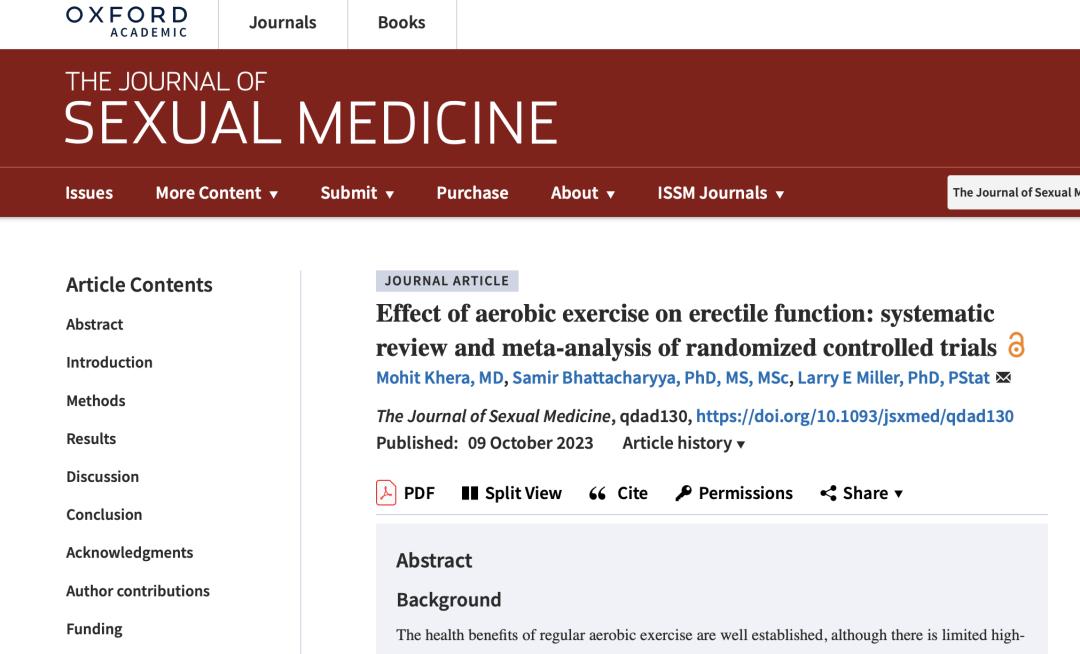Jump to the Methods section in contents

96,401
